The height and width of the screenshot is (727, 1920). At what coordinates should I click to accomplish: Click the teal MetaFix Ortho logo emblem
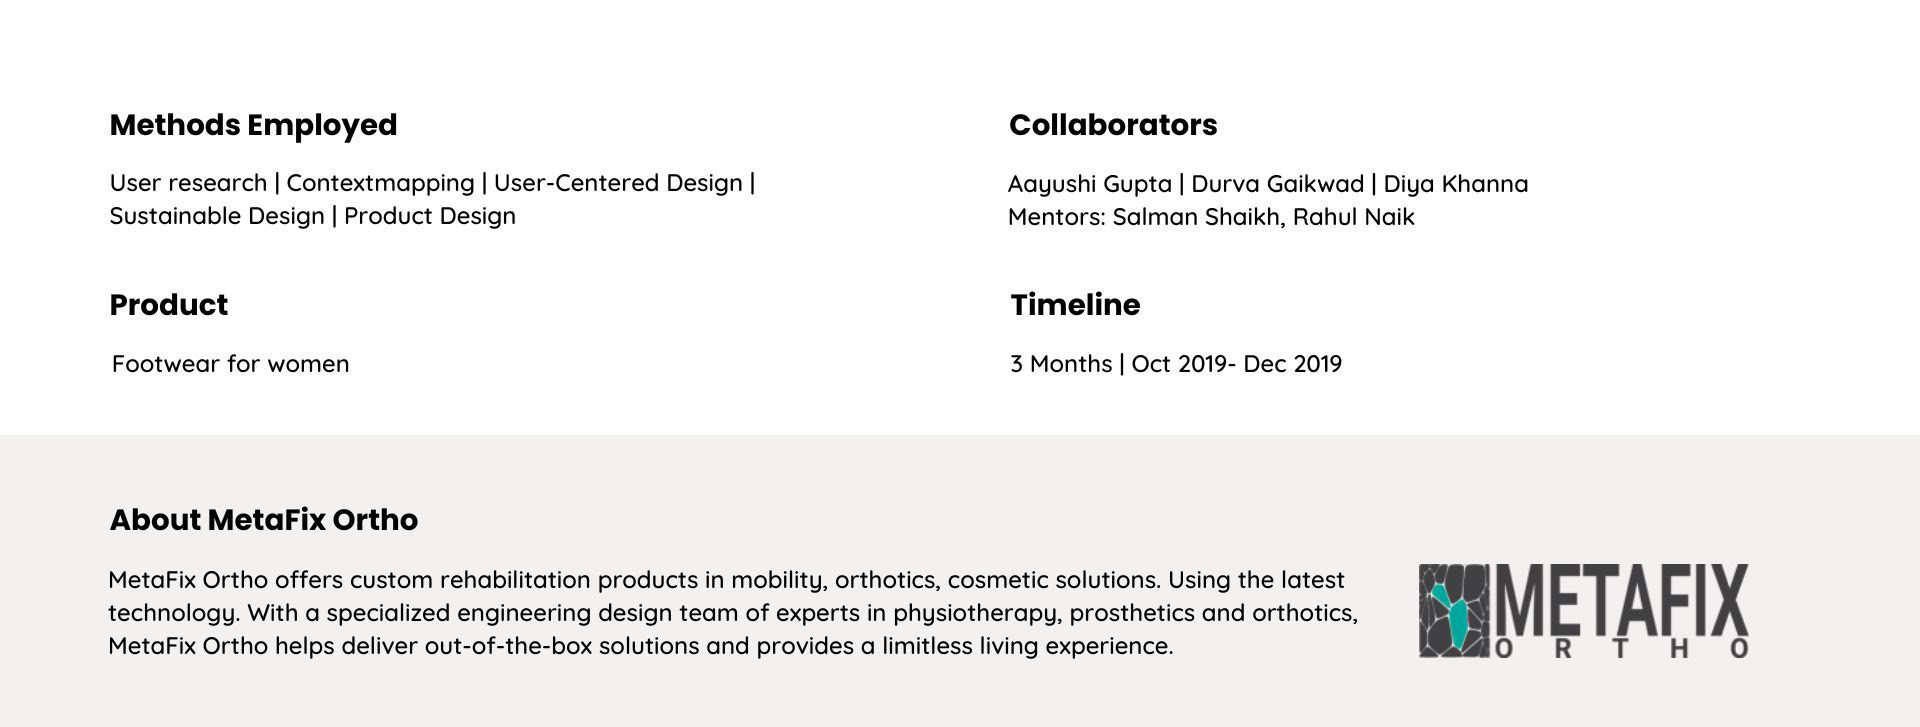pos(1453,611)
